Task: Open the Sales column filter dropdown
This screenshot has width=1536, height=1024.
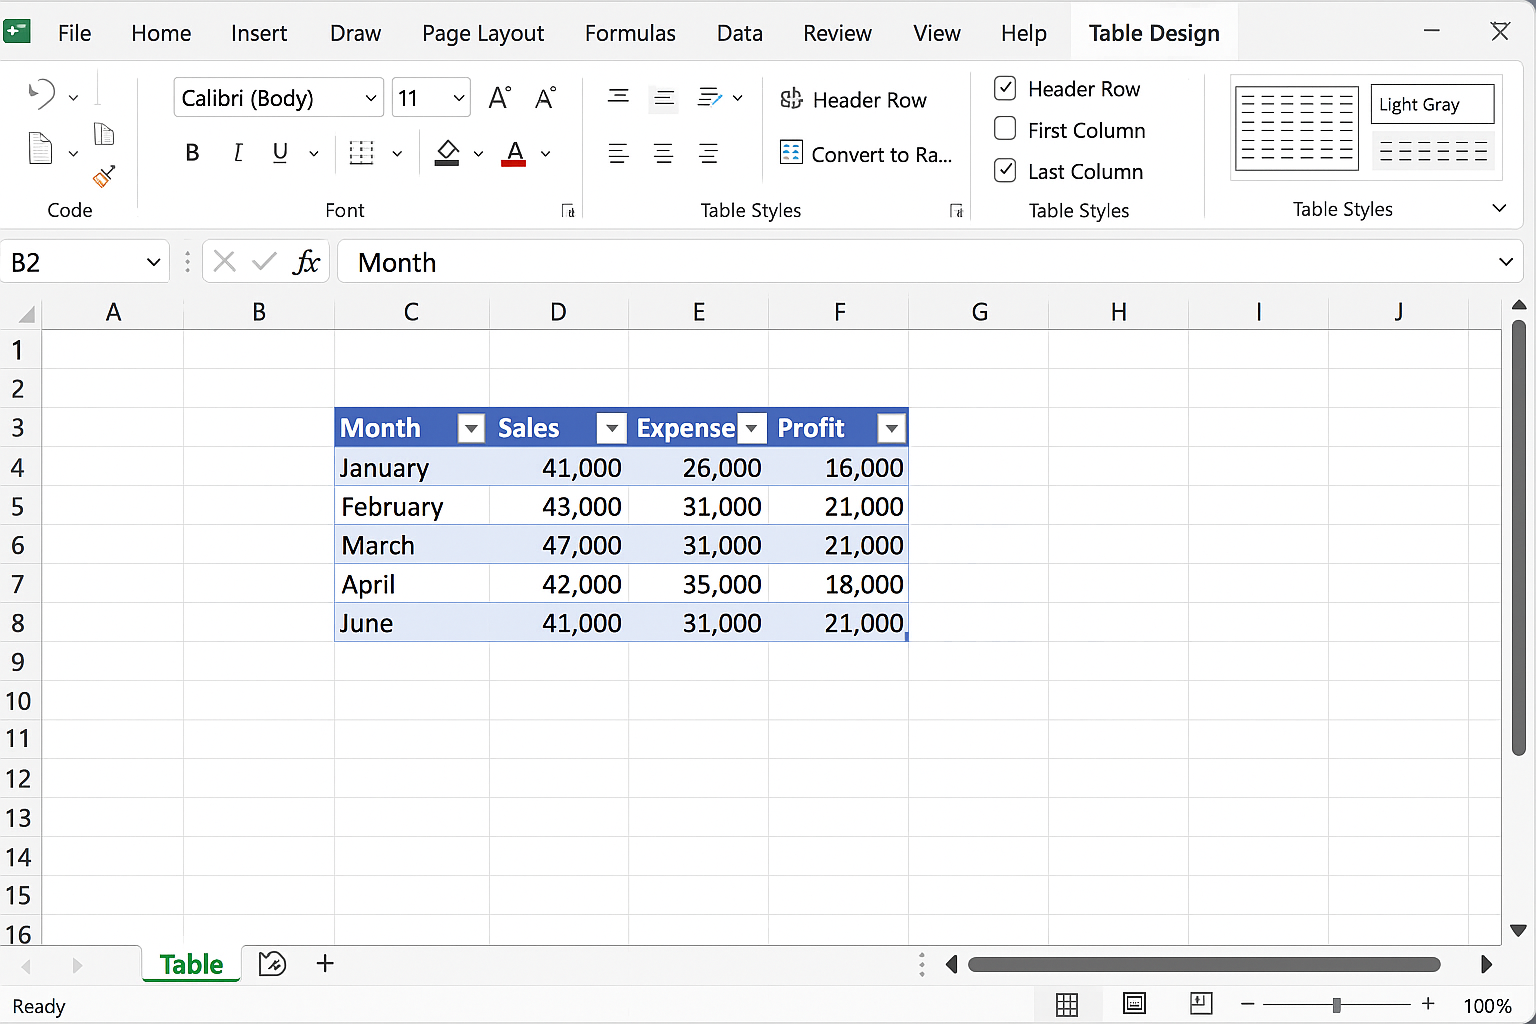Action: point(611,429)
